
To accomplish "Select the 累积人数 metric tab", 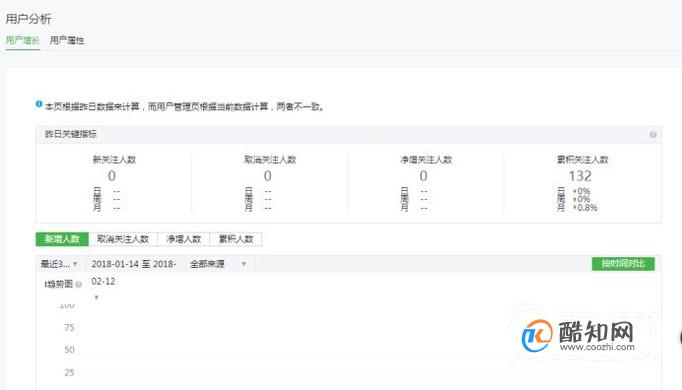I will [x=236, y=239].
